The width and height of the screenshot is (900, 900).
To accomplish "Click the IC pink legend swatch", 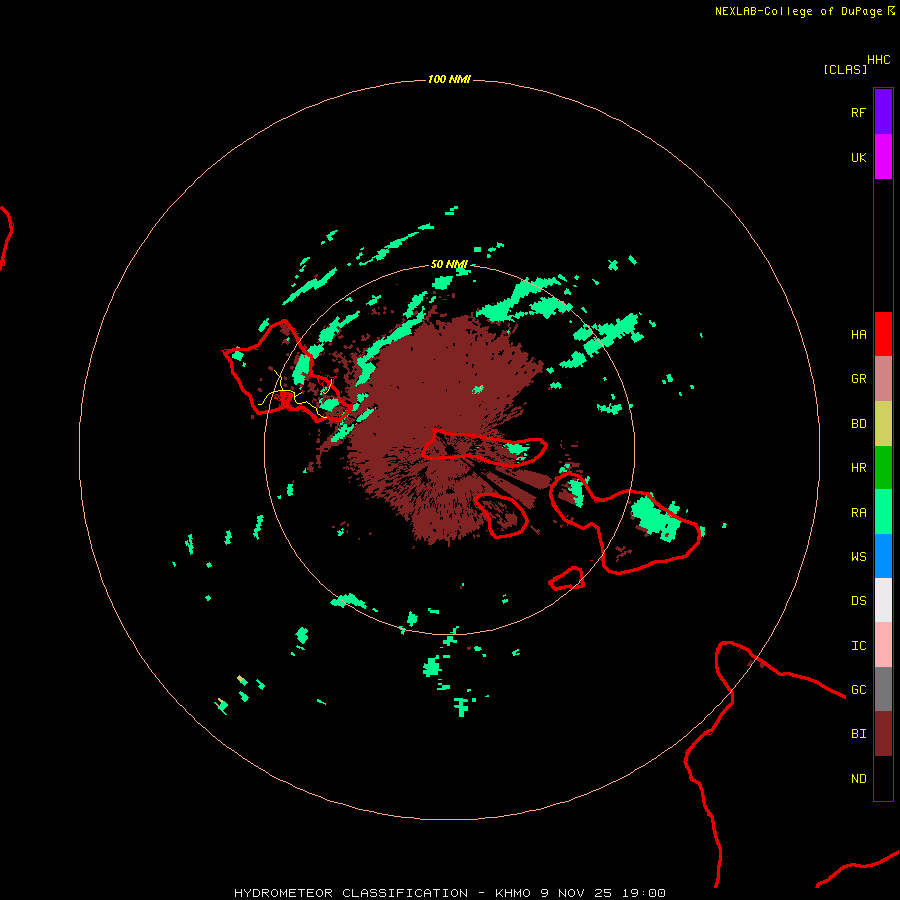I will [883, 645].
